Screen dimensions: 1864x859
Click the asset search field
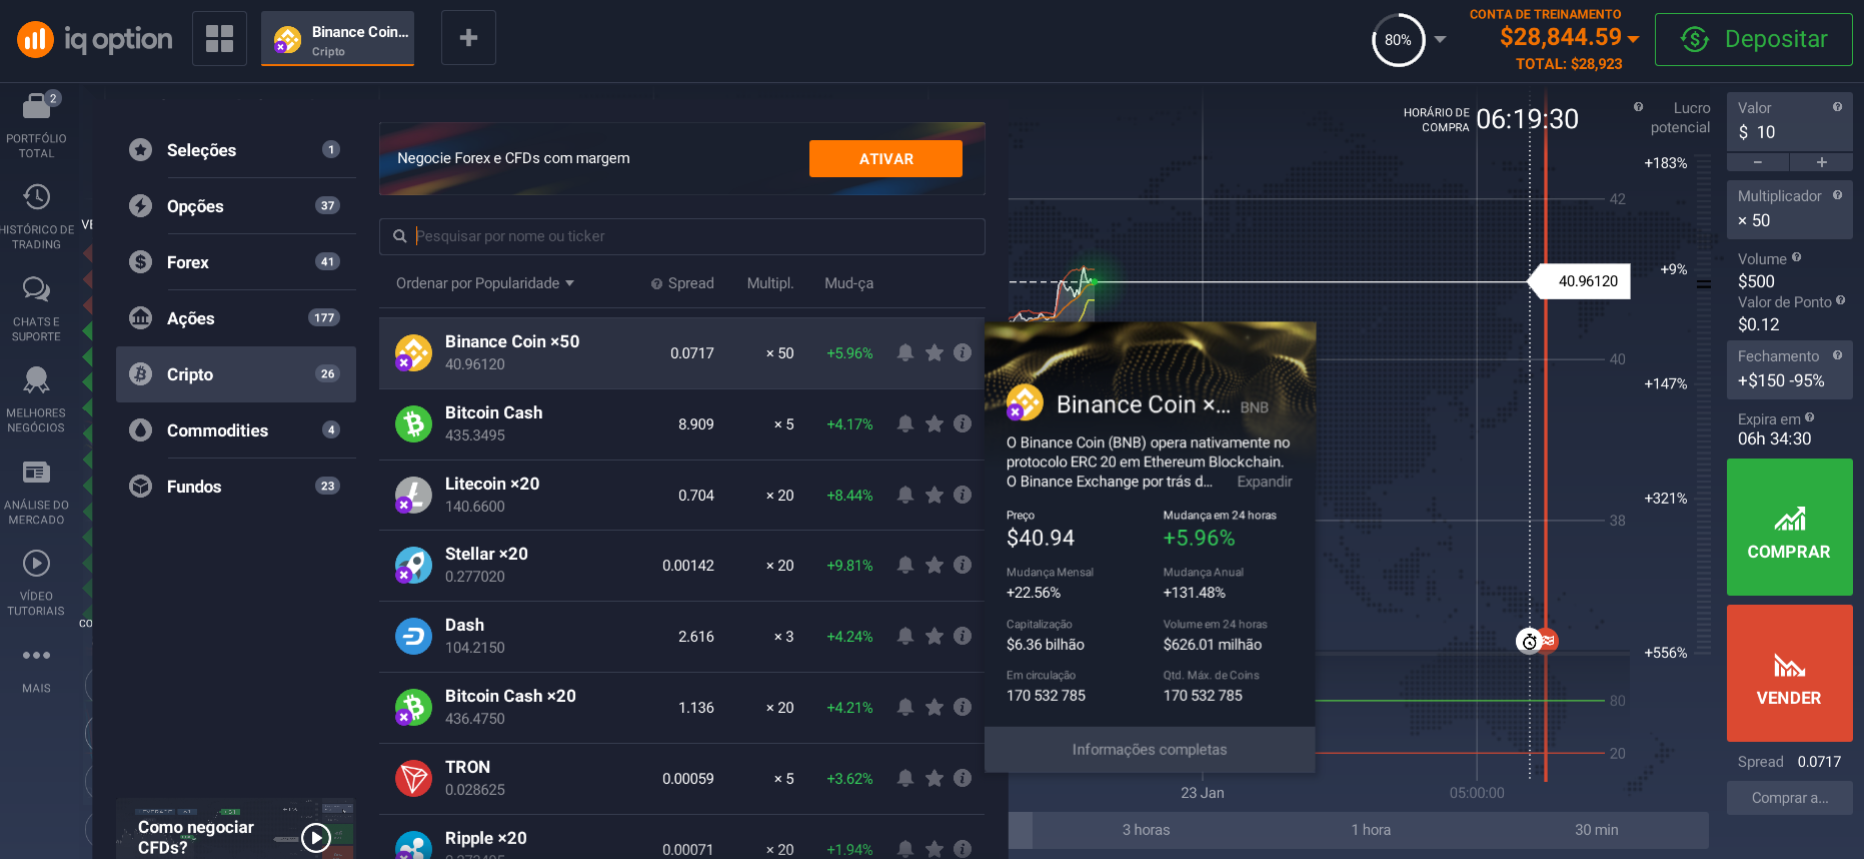pos(682,236)
